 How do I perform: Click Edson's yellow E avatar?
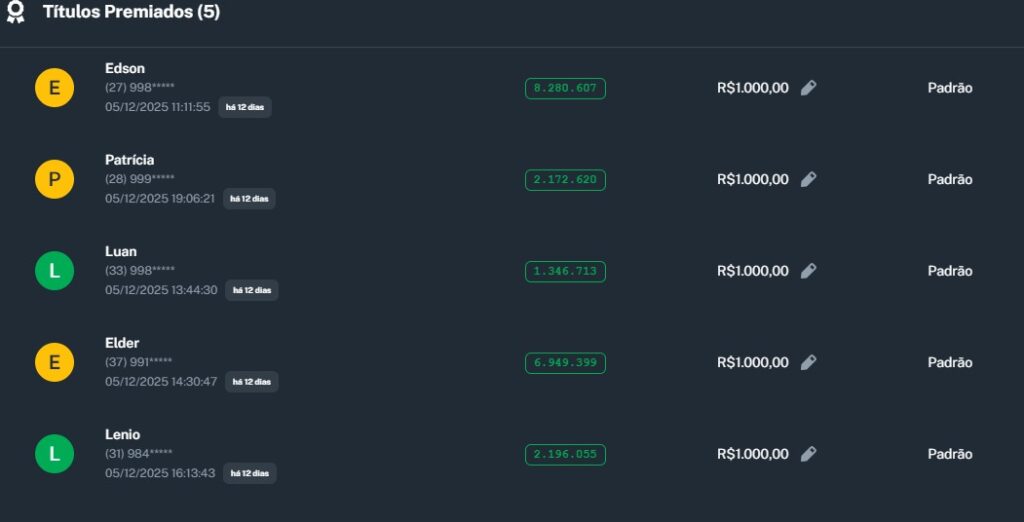54,88
